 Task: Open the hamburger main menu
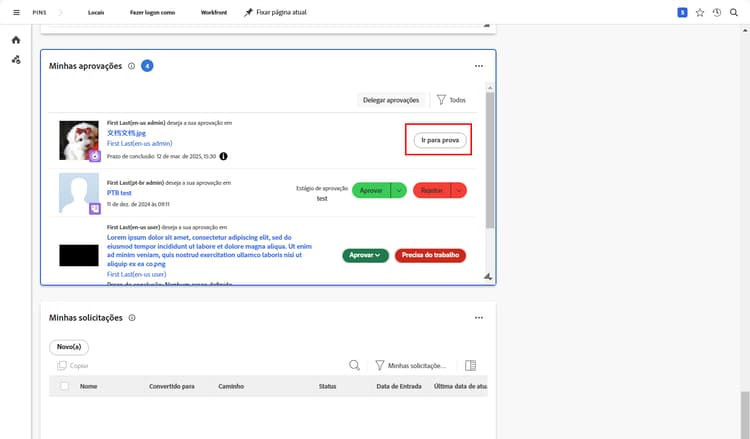(16, 12)
